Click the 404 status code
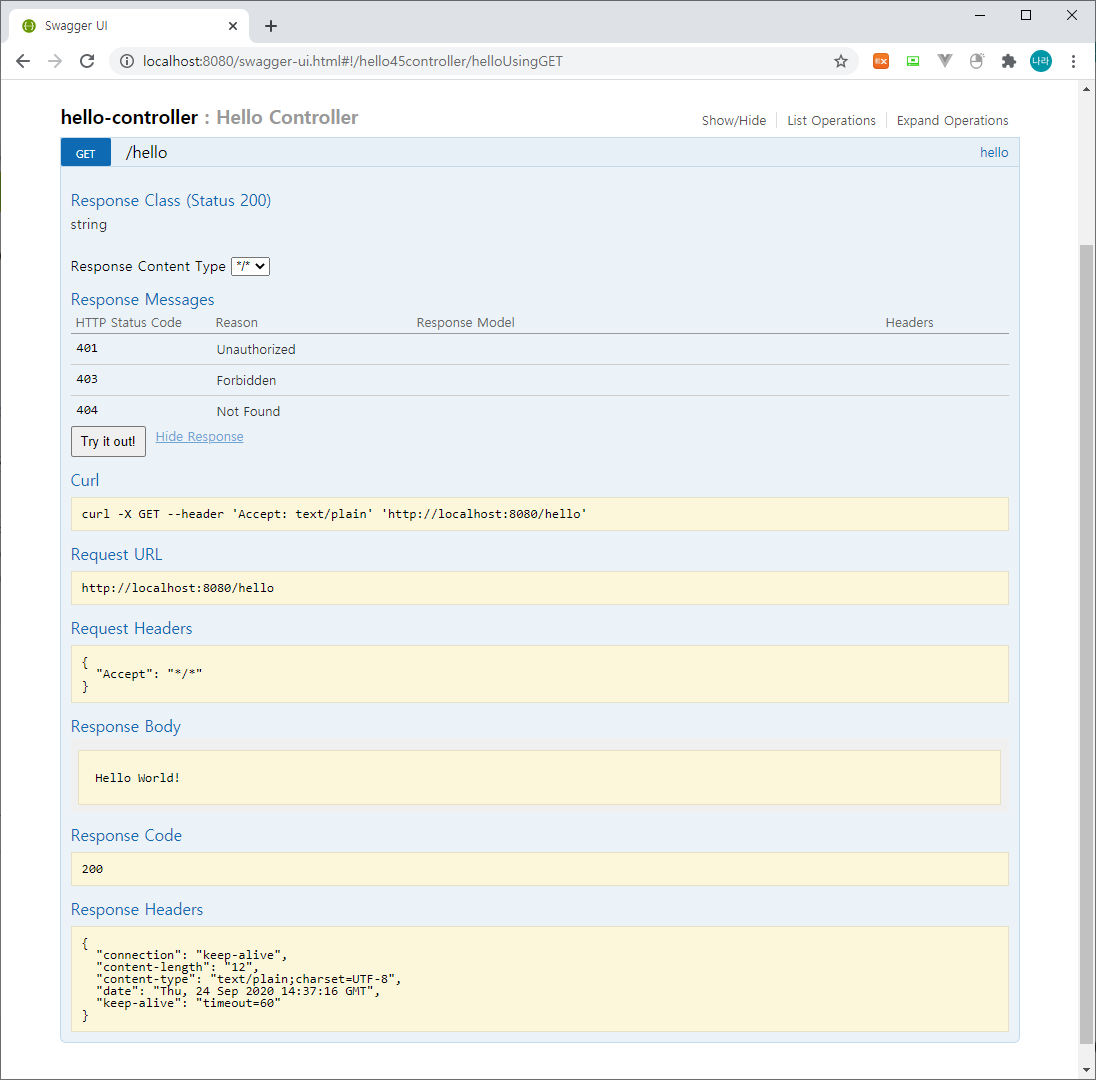The height and width of the screenshot is (1080, 1096). coord(87,410)
